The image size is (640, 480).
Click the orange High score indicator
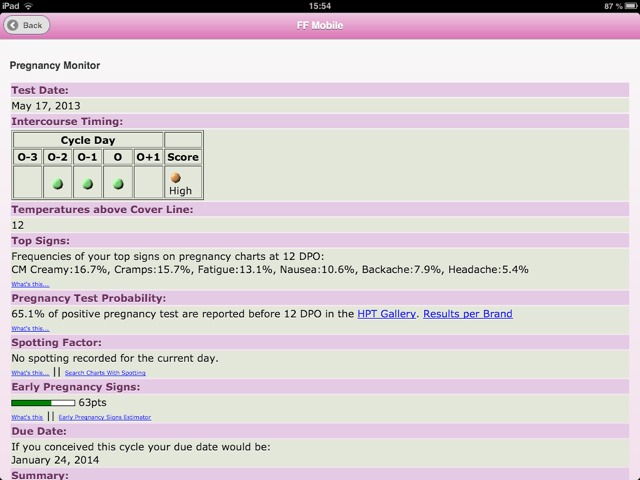click(176, 178)
